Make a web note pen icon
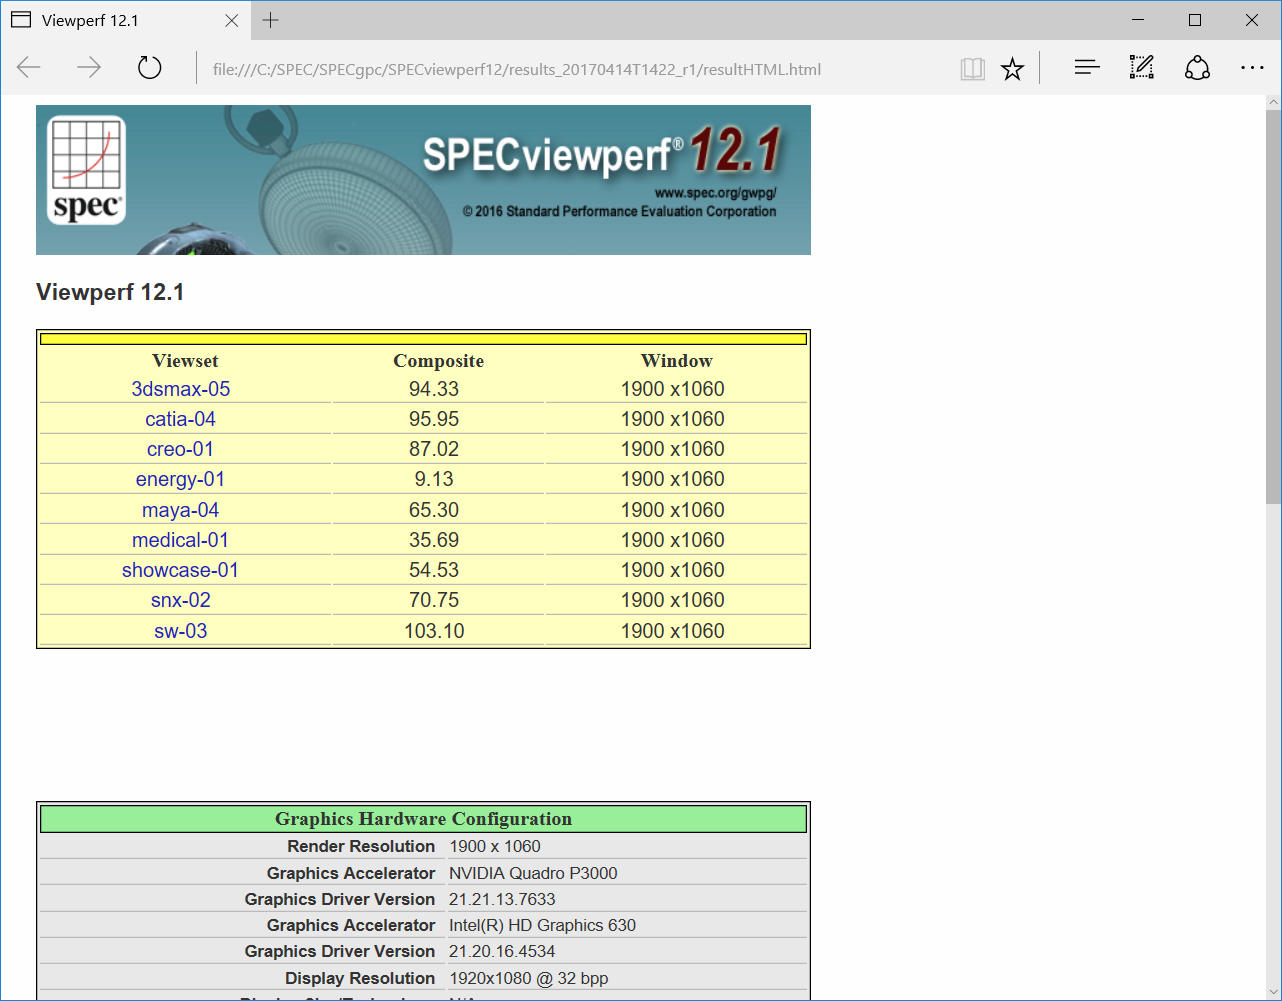 1141,68
